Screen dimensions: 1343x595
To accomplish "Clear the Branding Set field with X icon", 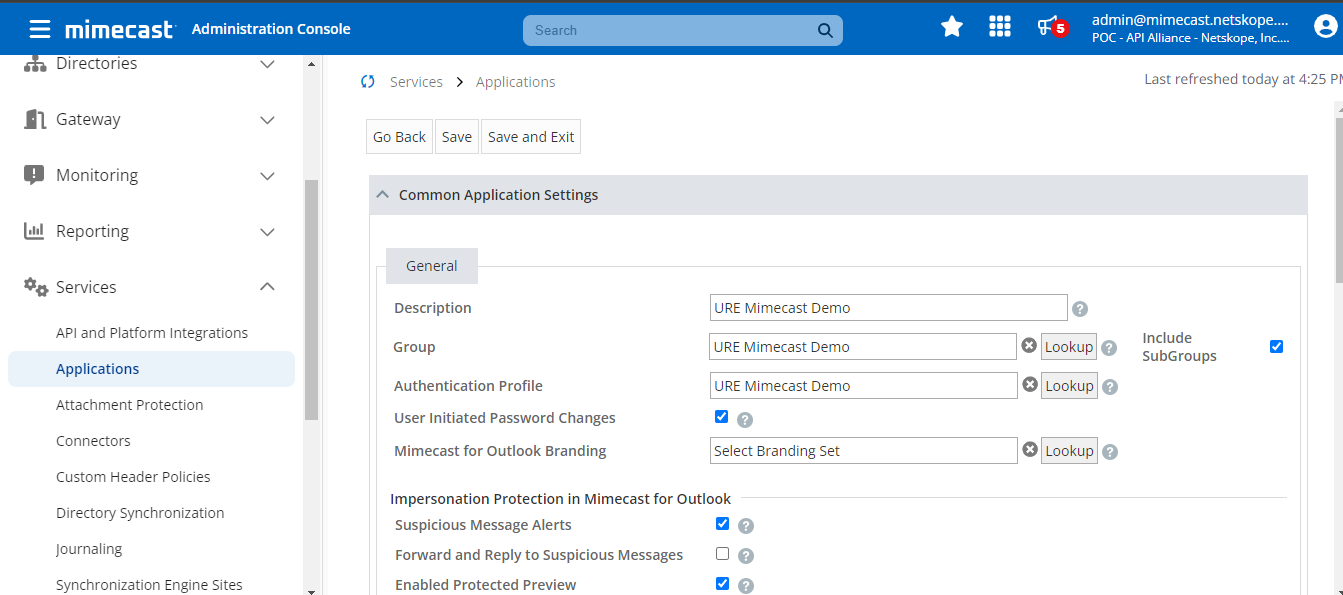I will coord(1030,450).
